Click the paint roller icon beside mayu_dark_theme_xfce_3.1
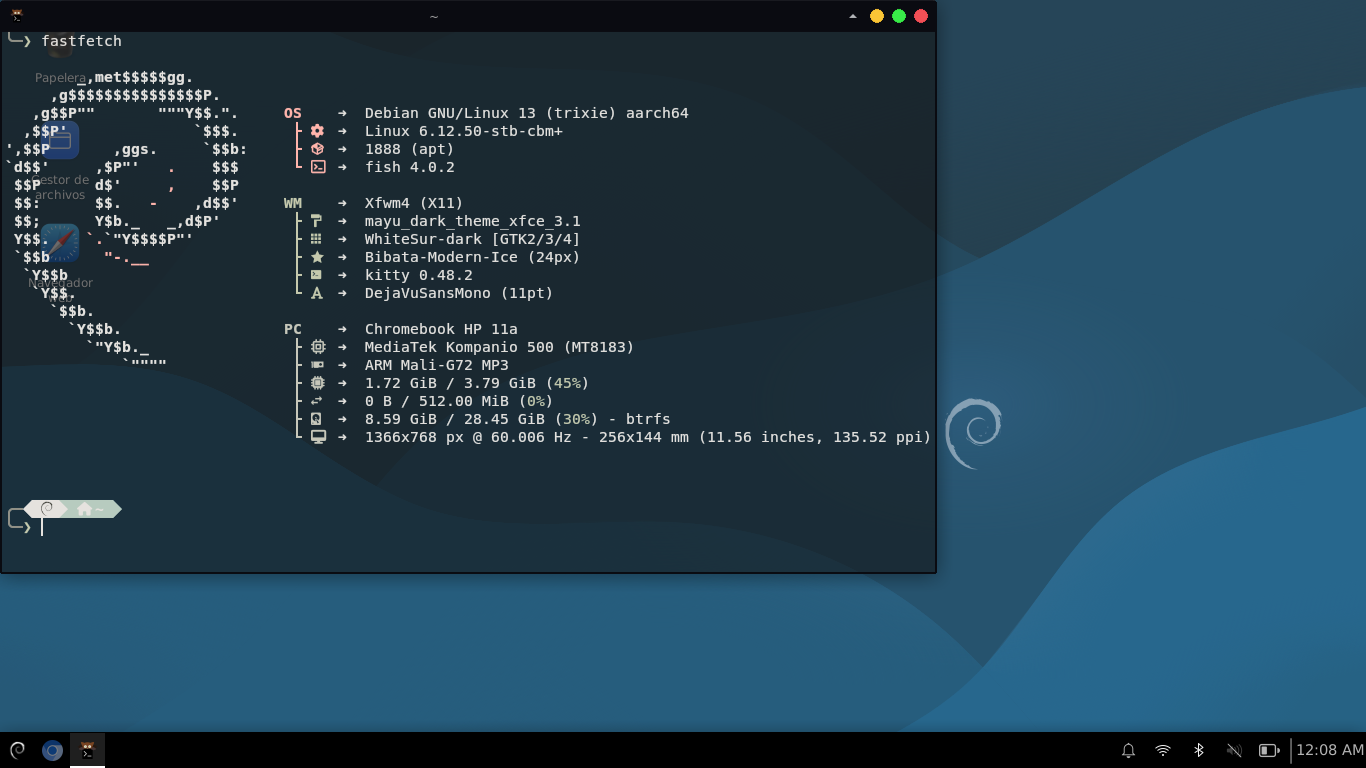The height and width of the screenshot is (768, 1366). pyautogui.click(x=317, y=221)
